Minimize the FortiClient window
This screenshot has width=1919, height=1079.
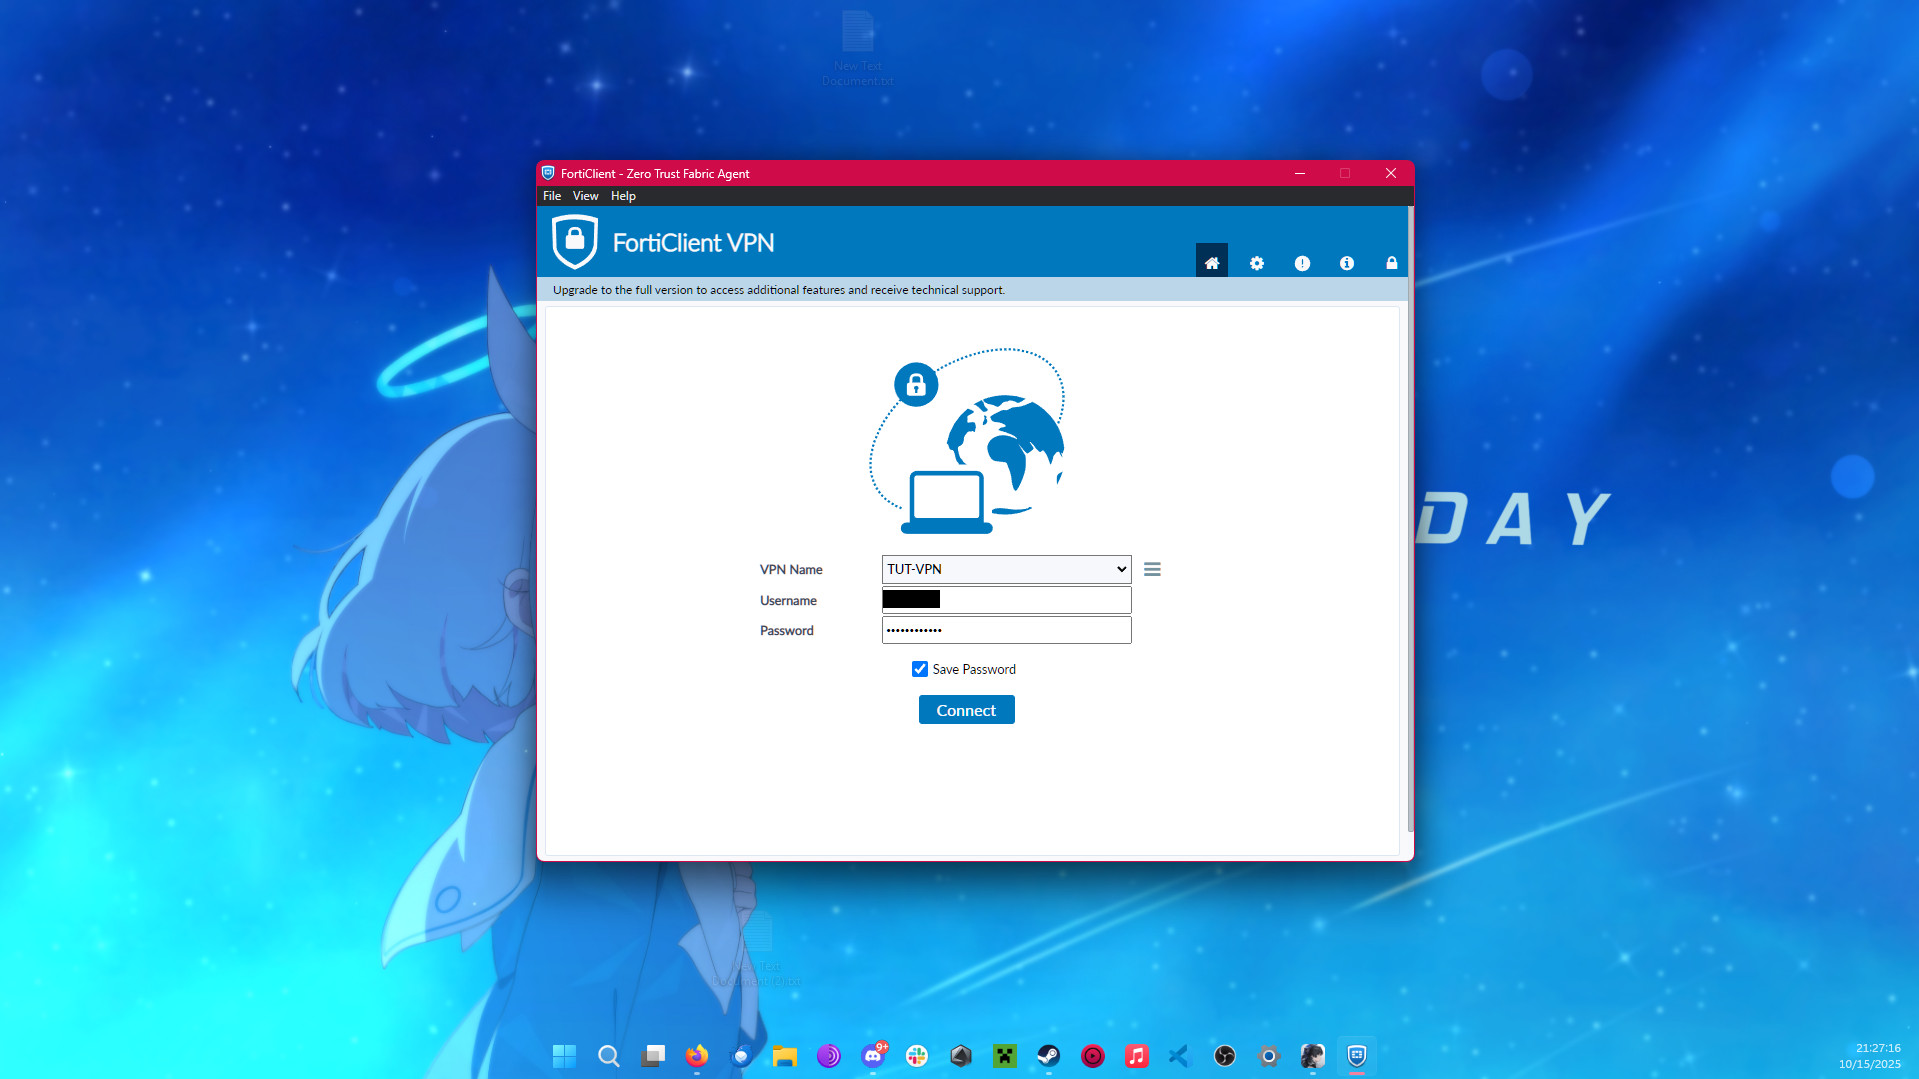pyautogui.click(x=1300, y=173)
